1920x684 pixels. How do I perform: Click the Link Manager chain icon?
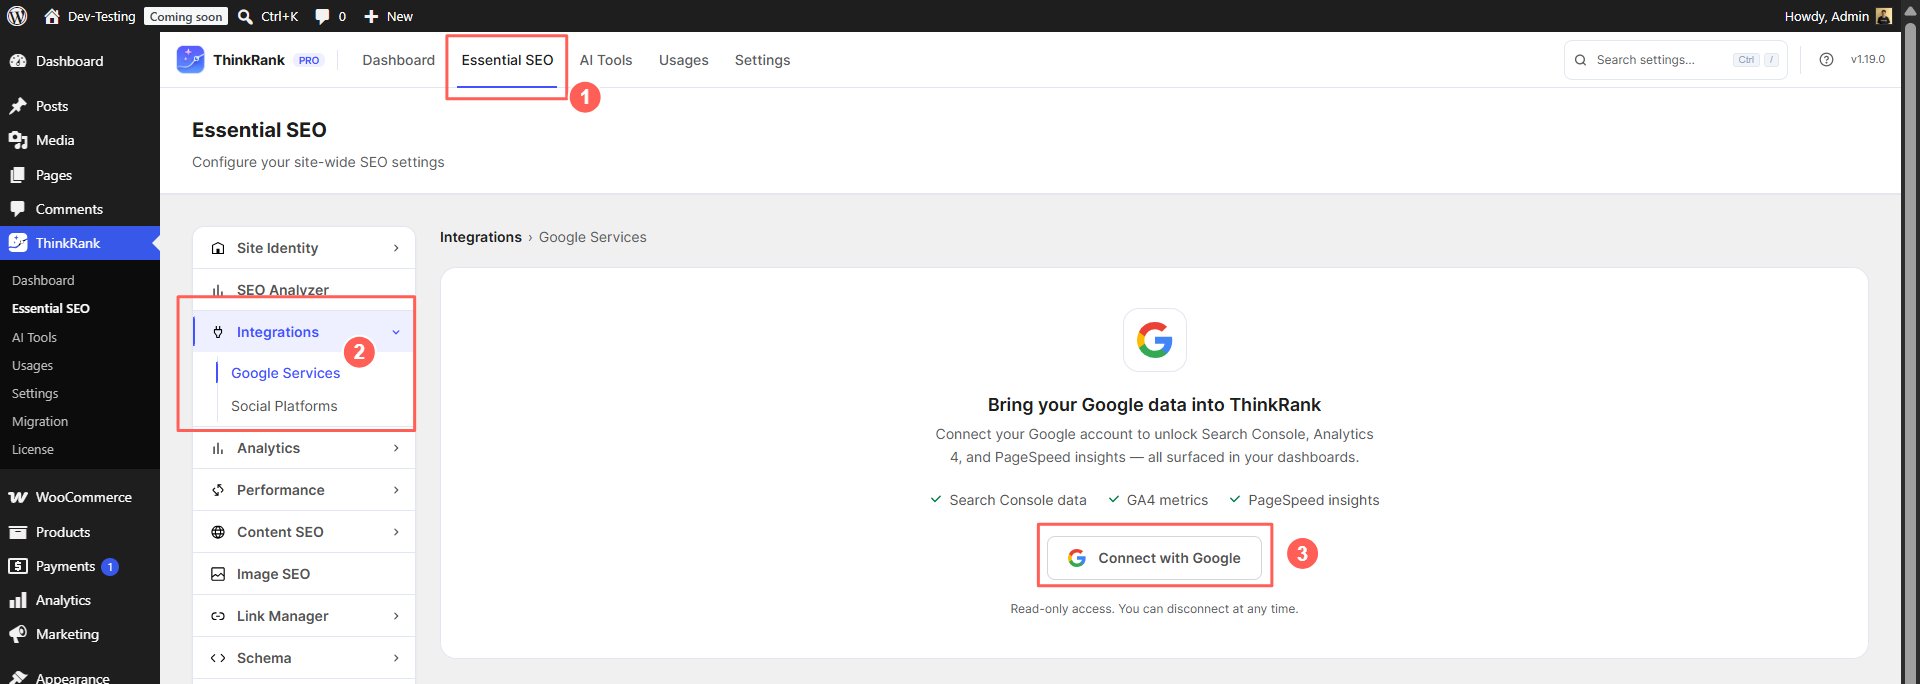click(x=218, y=616)
